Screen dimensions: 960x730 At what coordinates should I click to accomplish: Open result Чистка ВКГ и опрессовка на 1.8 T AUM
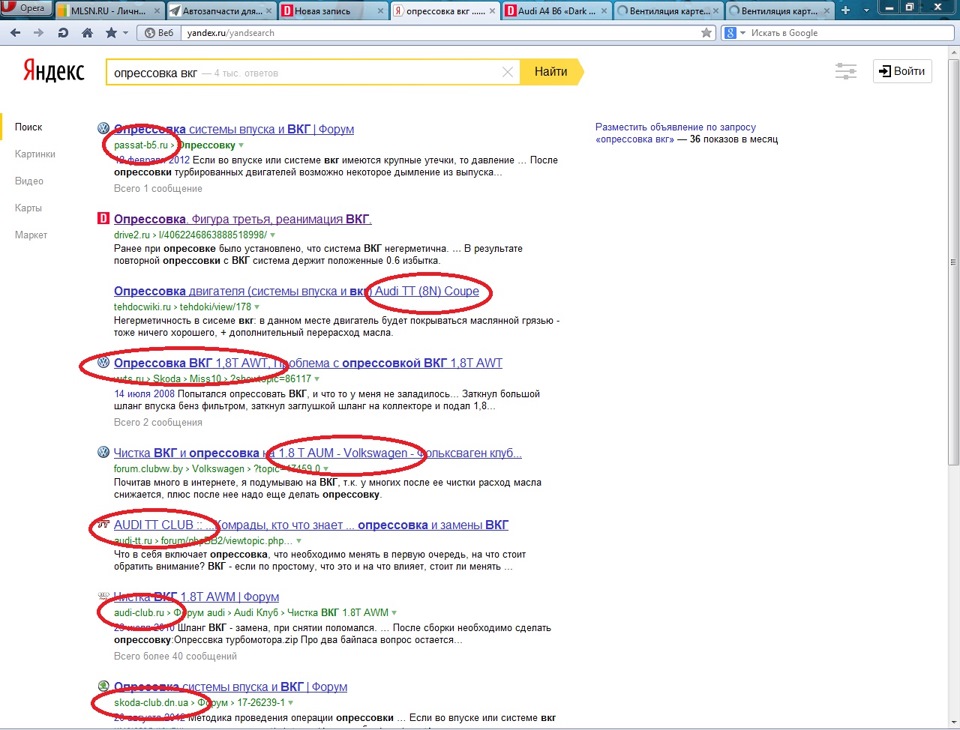318,453
